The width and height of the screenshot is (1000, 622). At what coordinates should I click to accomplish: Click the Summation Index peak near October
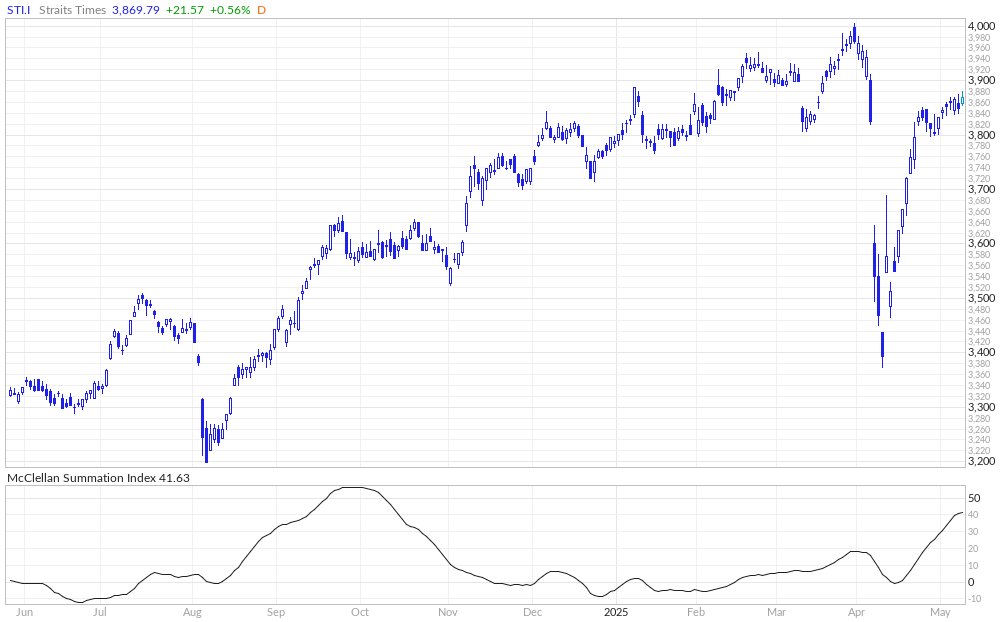pos(352,487)
